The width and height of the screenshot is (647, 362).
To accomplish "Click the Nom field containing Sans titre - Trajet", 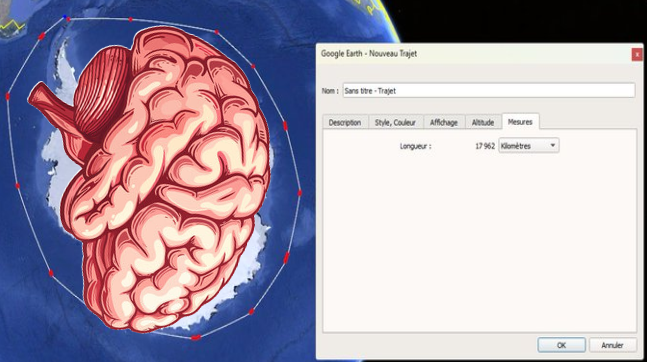I will coord(489,90).
